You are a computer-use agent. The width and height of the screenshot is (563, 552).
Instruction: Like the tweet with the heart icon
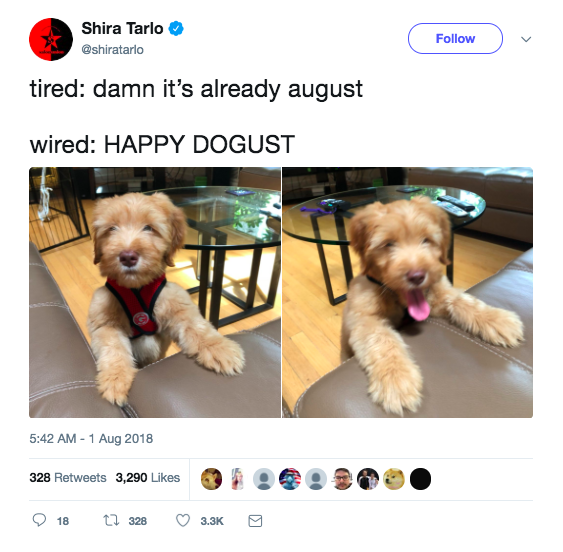click(x=183, y=520)
